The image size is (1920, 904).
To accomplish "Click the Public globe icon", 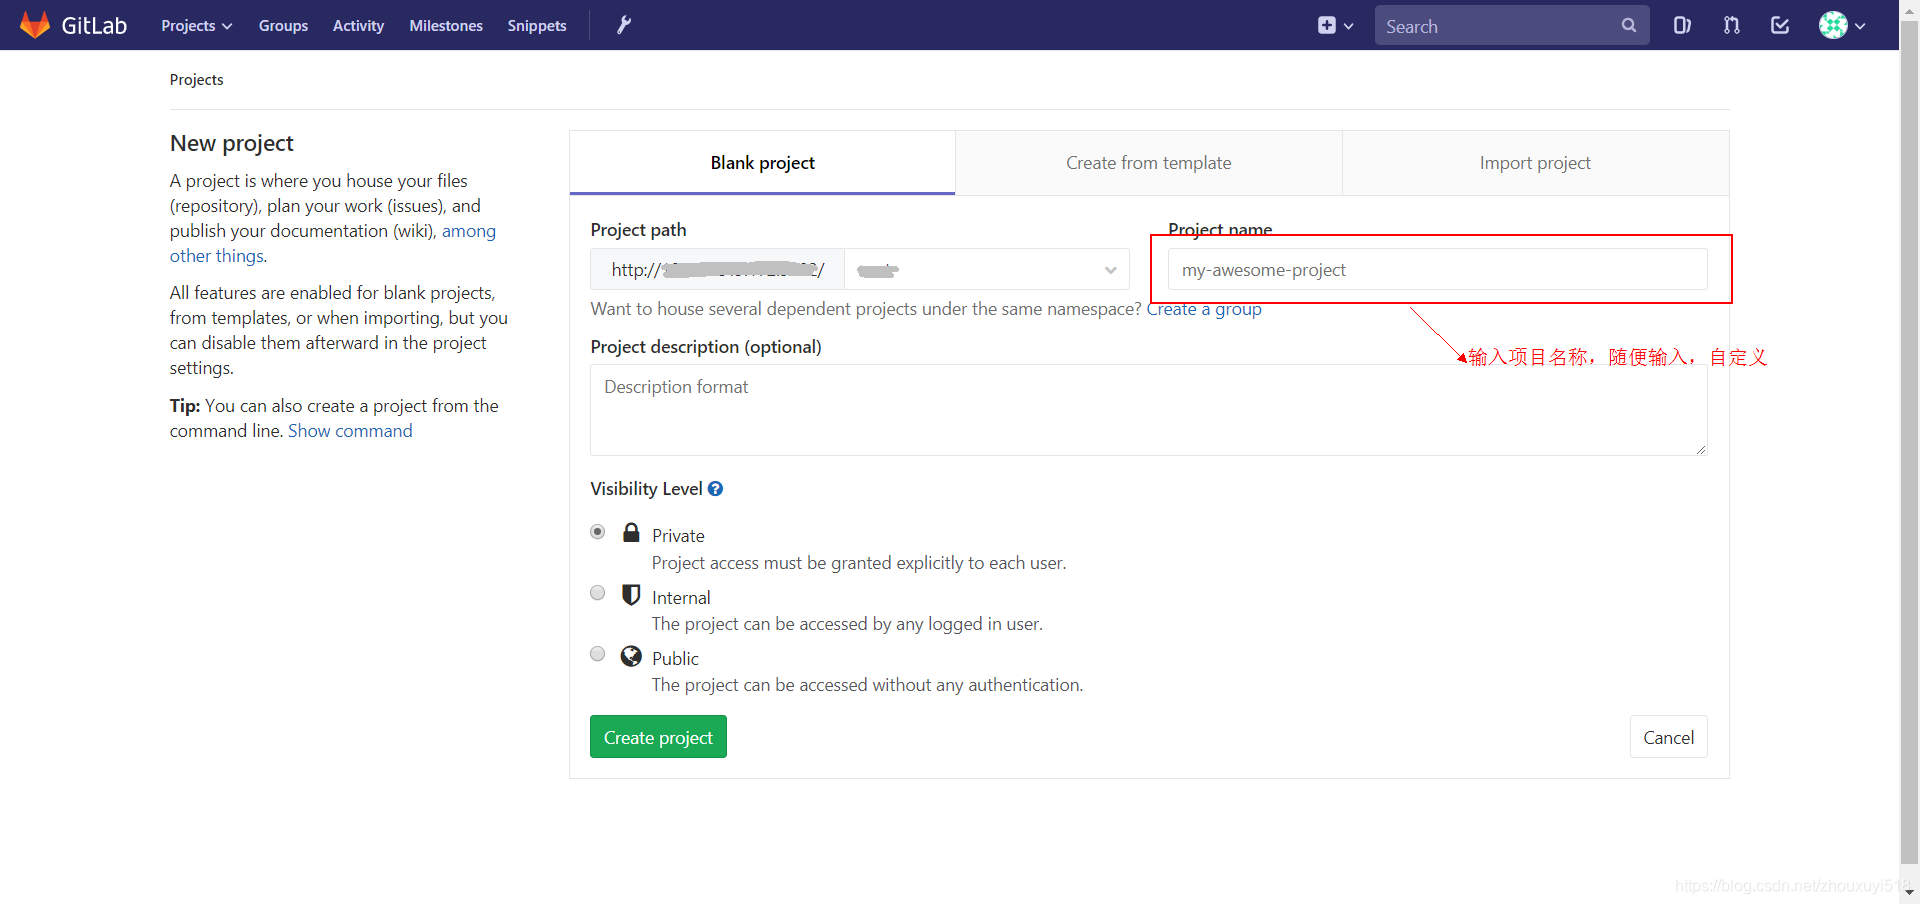I will pyautogui.click(x=631, y=656).
